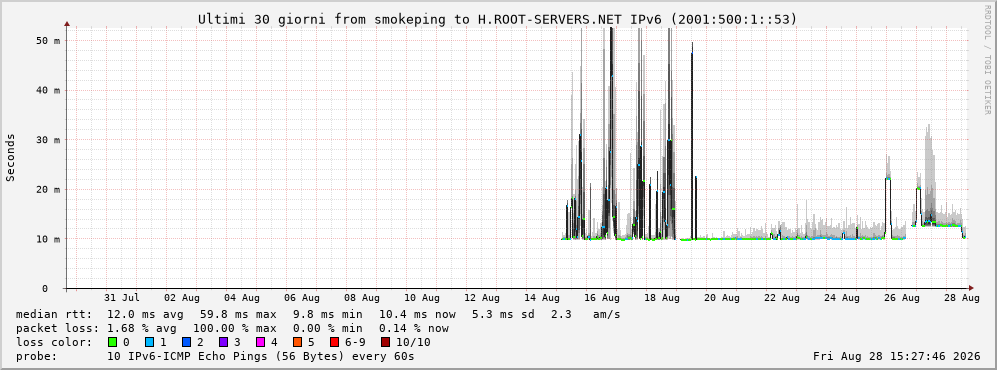
Task: Click the timestamp Fri Aug 28 15:27:46 2026
Action: click(897, 356)
